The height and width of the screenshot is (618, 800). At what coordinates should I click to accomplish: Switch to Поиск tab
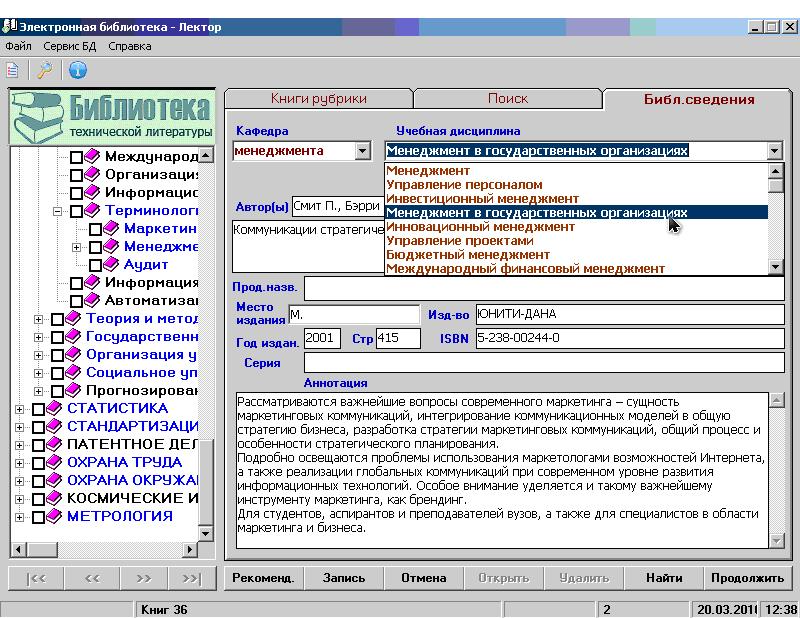(508, 98)
